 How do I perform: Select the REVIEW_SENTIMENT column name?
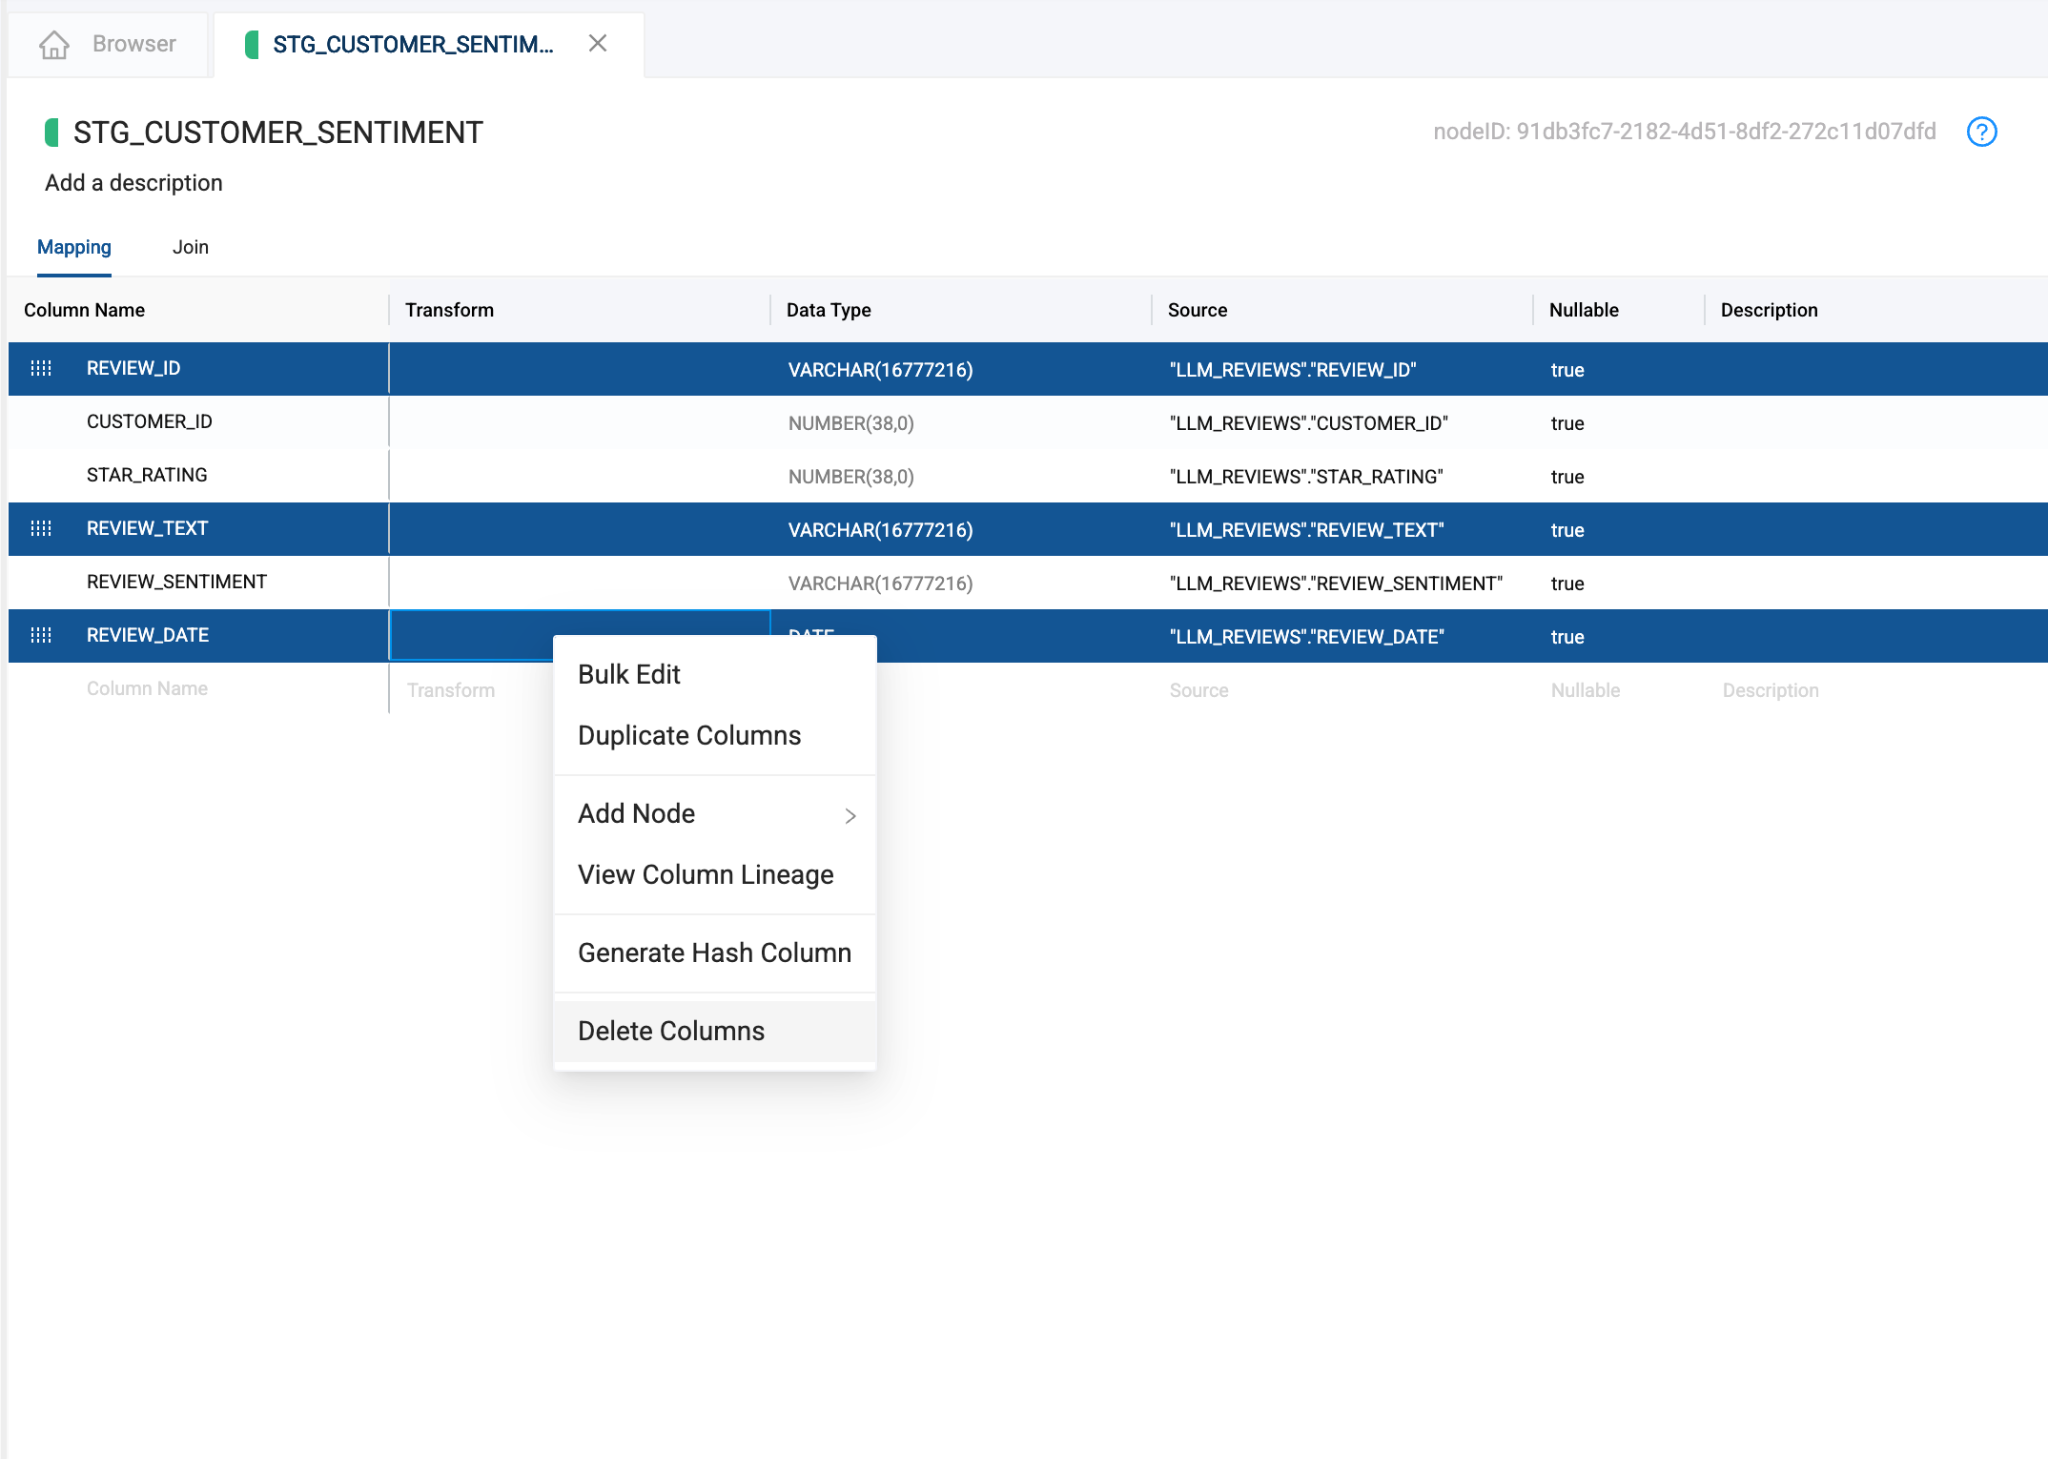pyautogui.click(x=176, y=582)
